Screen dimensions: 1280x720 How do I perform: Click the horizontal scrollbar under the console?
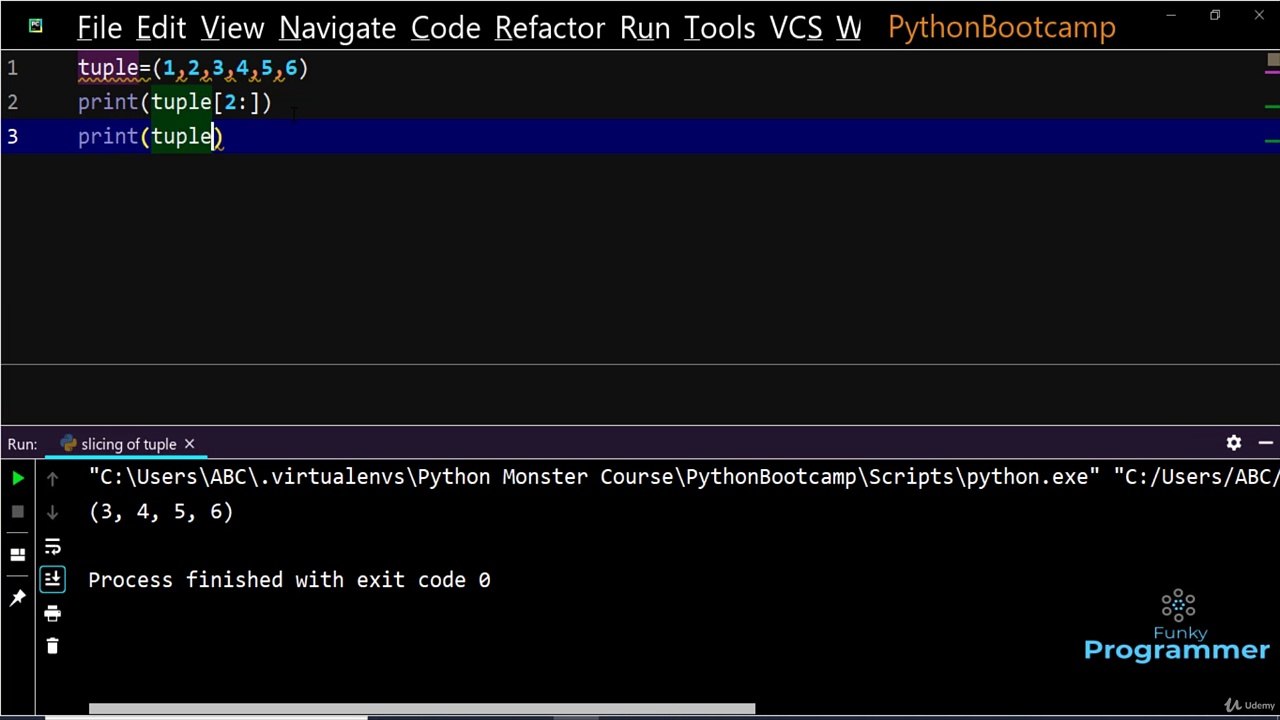click(421, 709)
